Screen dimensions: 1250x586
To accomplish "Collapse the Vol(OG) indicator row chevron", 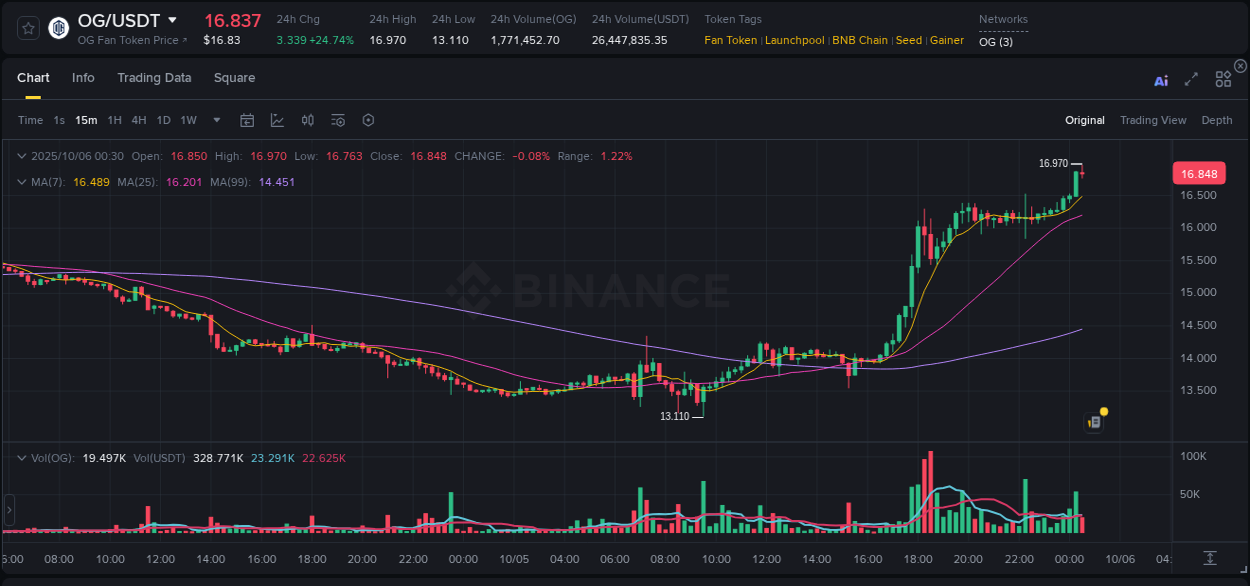I will 22,456.
